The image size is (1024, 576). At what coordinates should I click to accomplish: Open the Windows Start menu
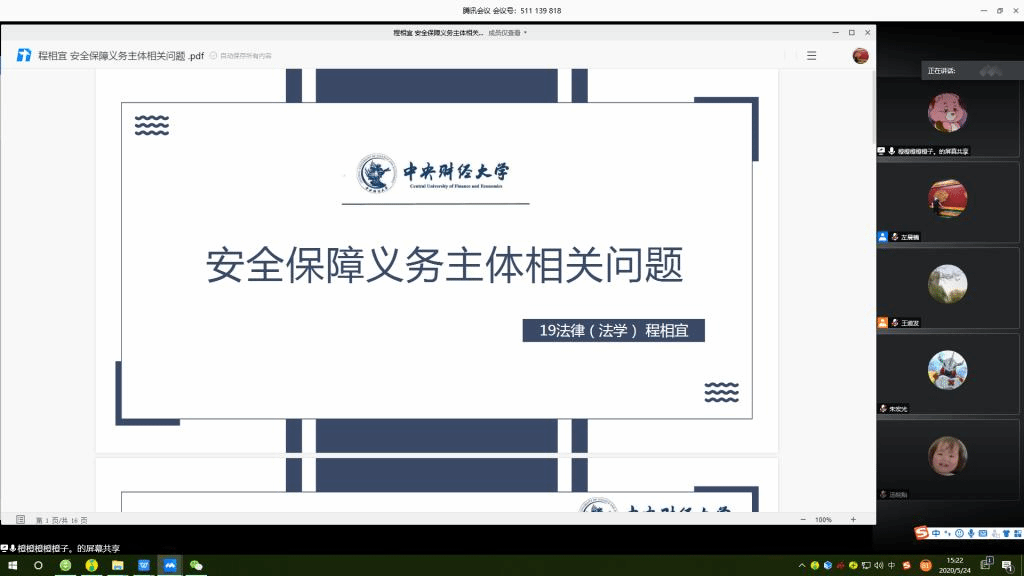[x=12, y=565]
